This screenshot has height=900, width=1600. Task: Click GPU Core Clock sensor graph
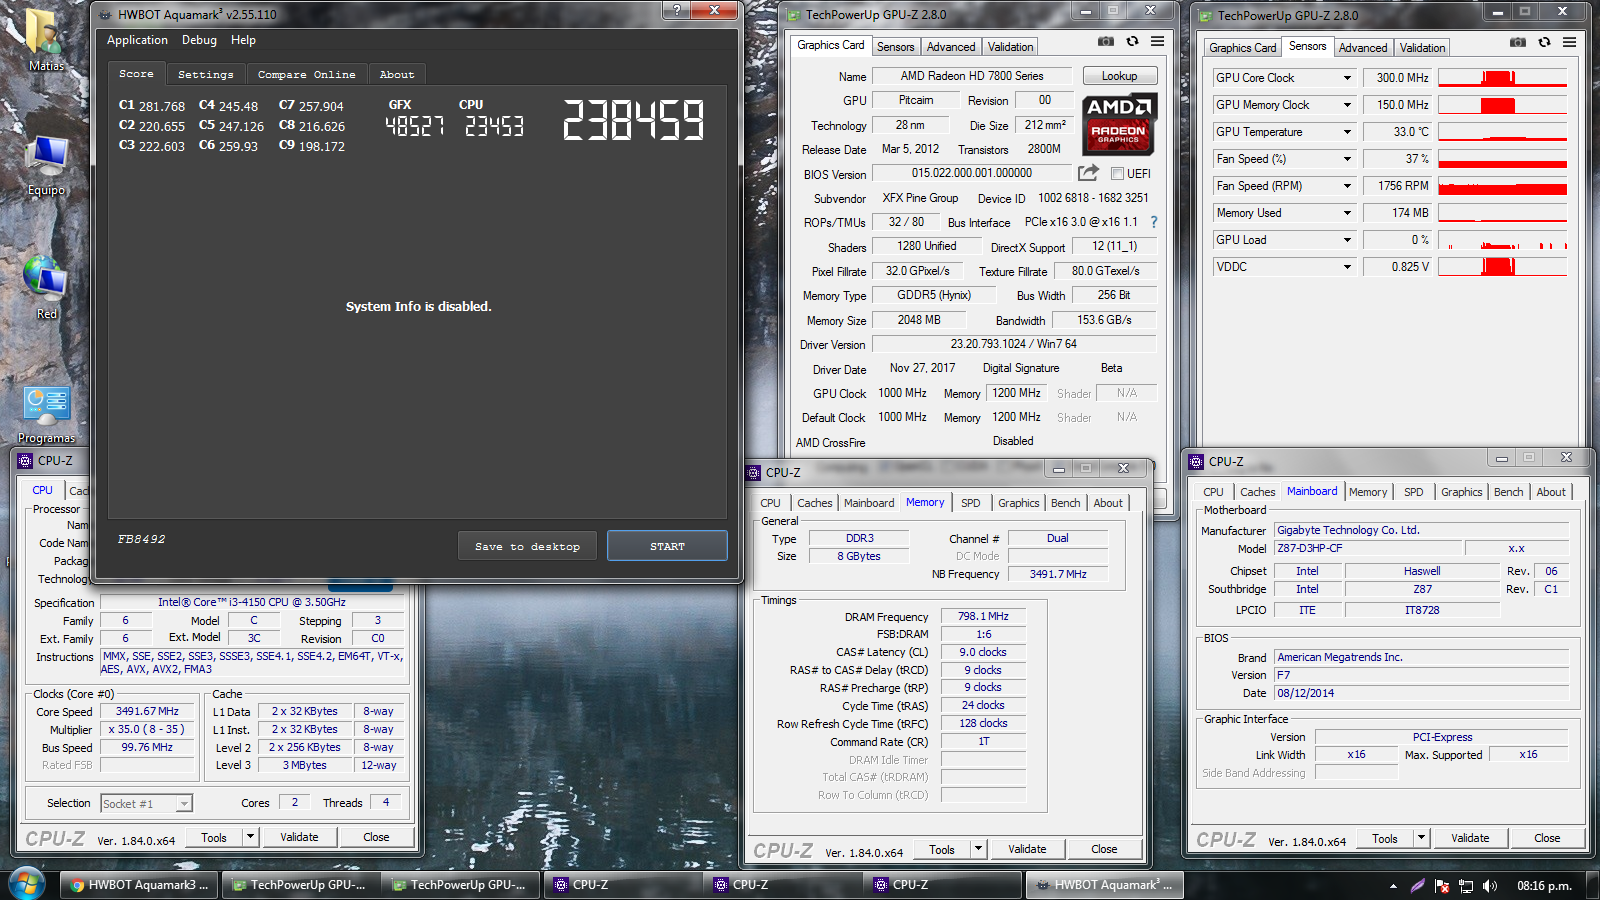1502,78
